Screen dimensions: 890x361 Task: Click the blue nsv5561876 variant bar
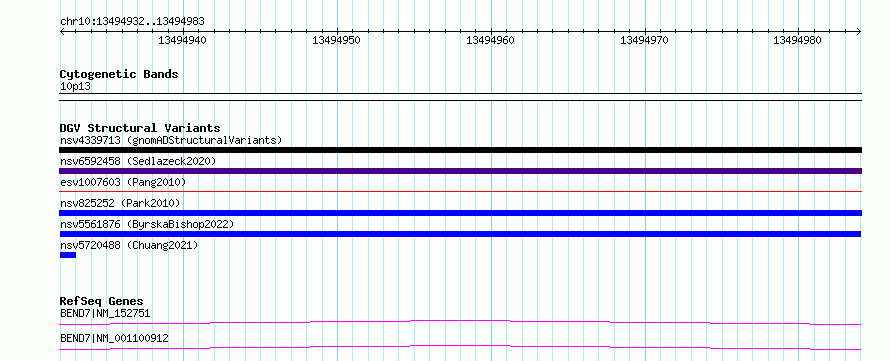click(460, 234)
